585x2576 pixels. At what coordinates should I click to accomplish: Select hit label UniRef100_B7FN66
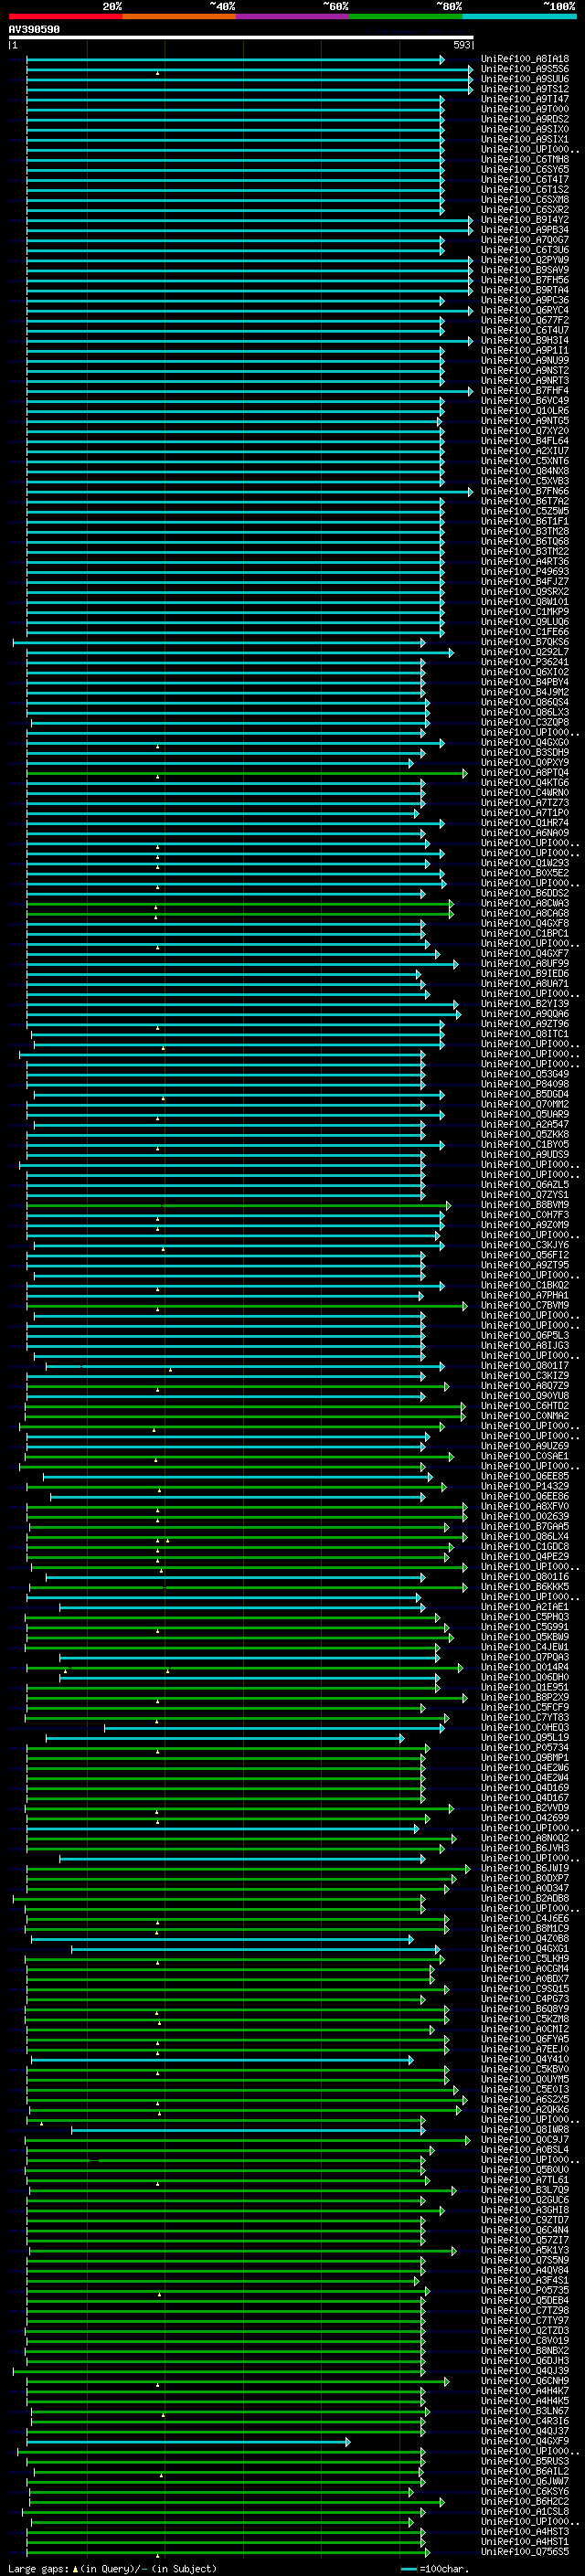point(525,491)
